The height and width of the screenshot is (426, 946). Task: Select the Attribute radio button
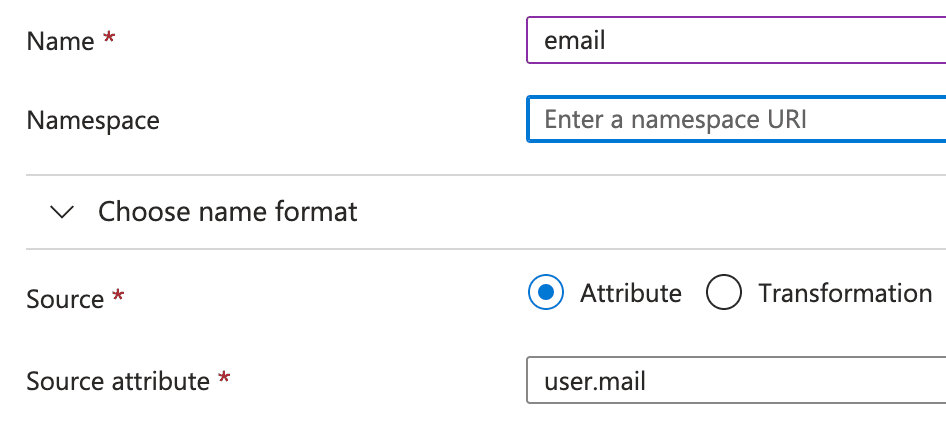(x=545, y=293)
